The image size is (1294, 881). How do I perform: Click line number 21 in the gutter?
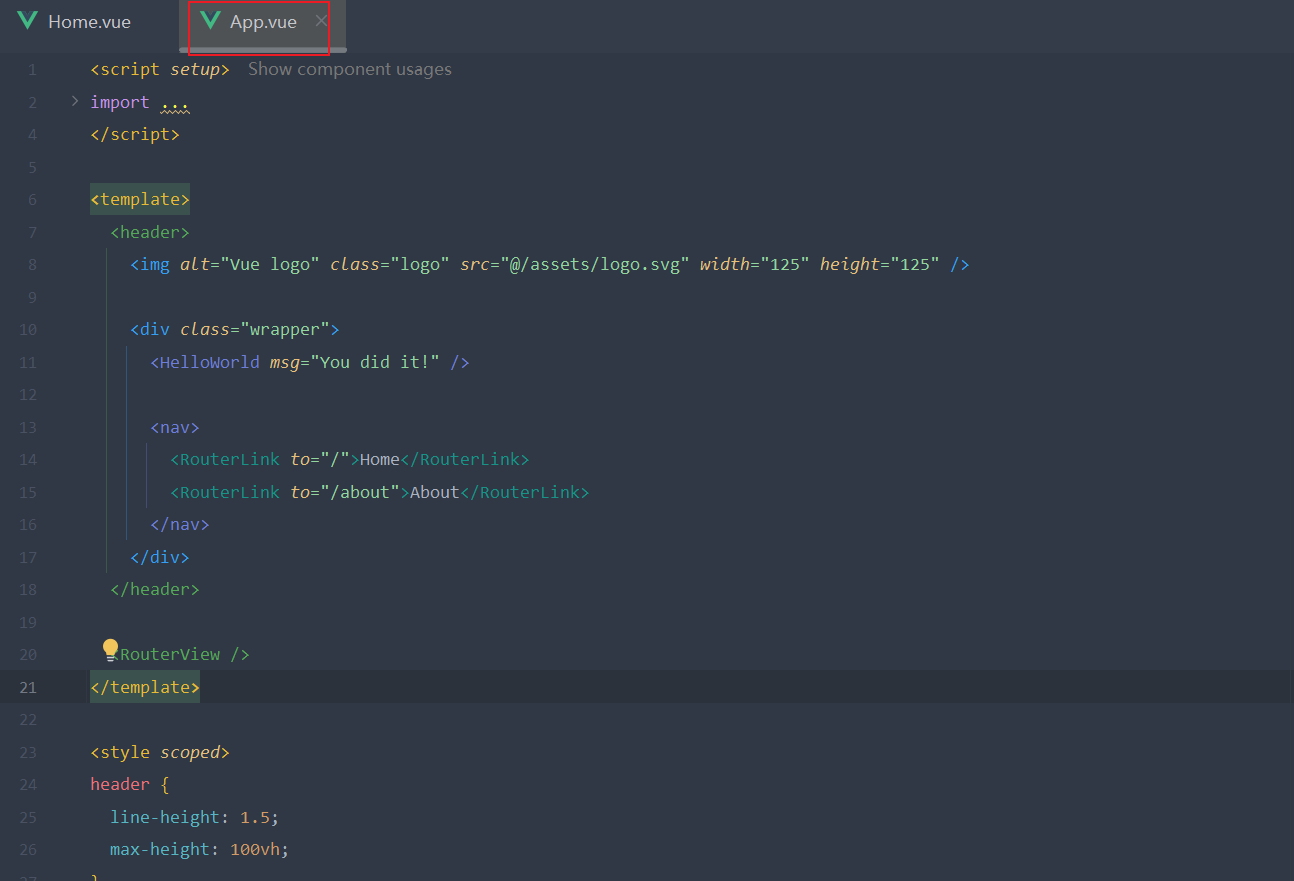click(x=28, y=687)
